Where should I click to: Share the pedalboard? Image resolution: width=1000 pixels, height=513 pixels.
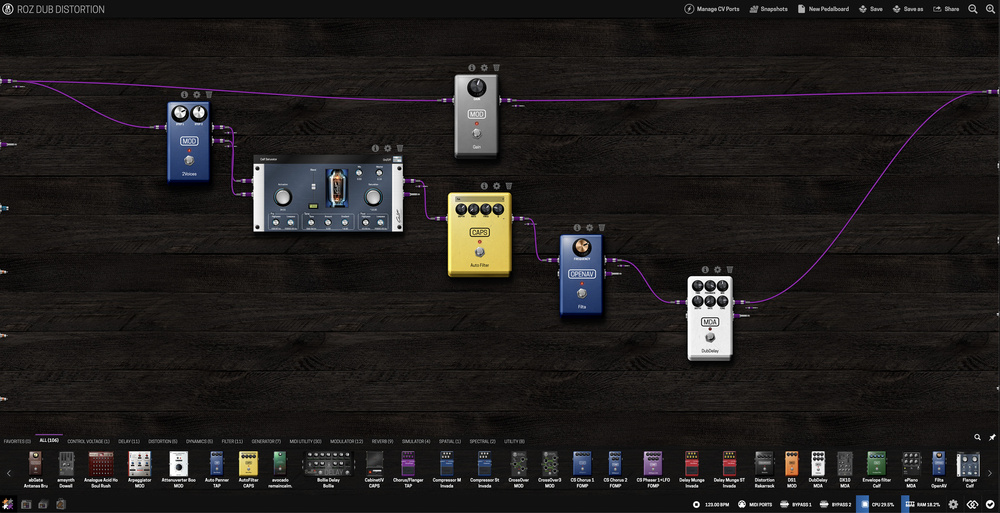(946, 9)
